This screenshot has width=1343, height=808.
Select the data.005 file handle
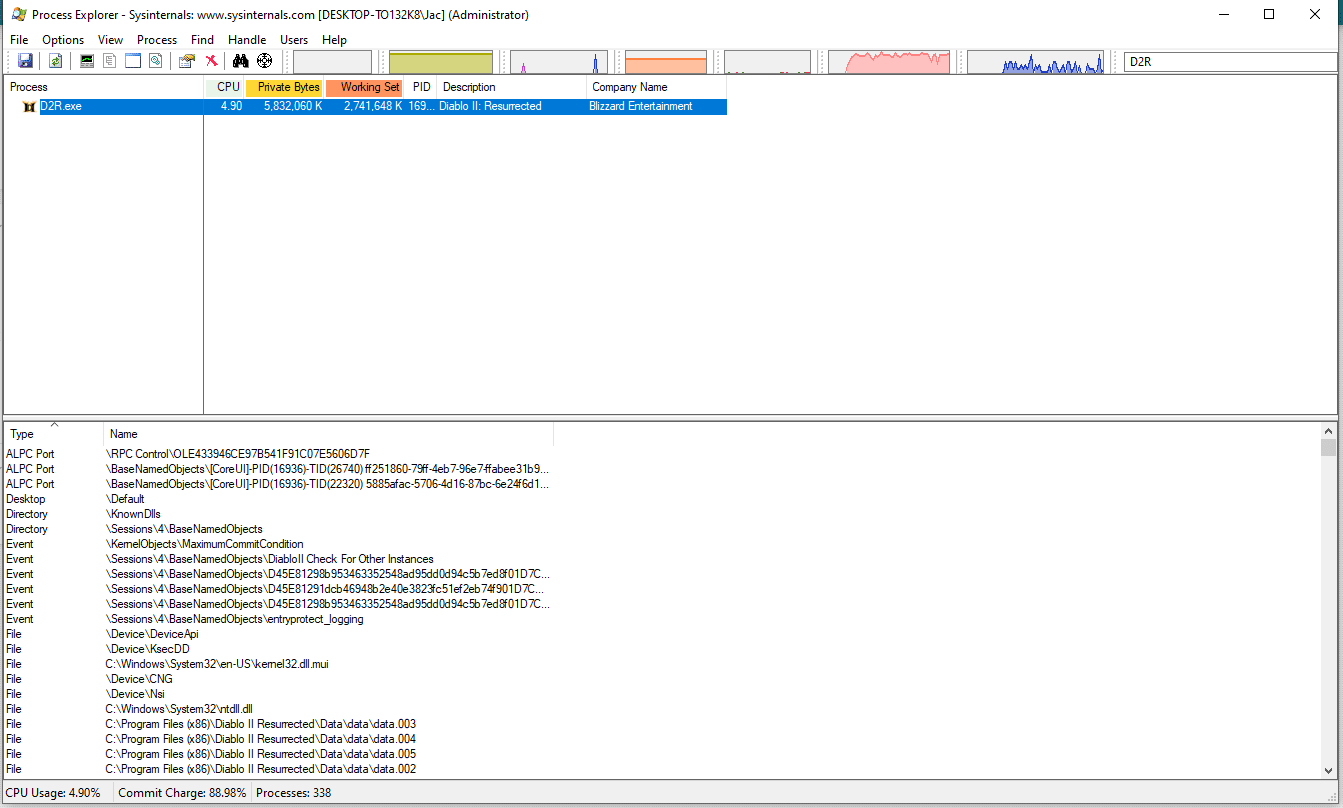(x=261, y=754)
